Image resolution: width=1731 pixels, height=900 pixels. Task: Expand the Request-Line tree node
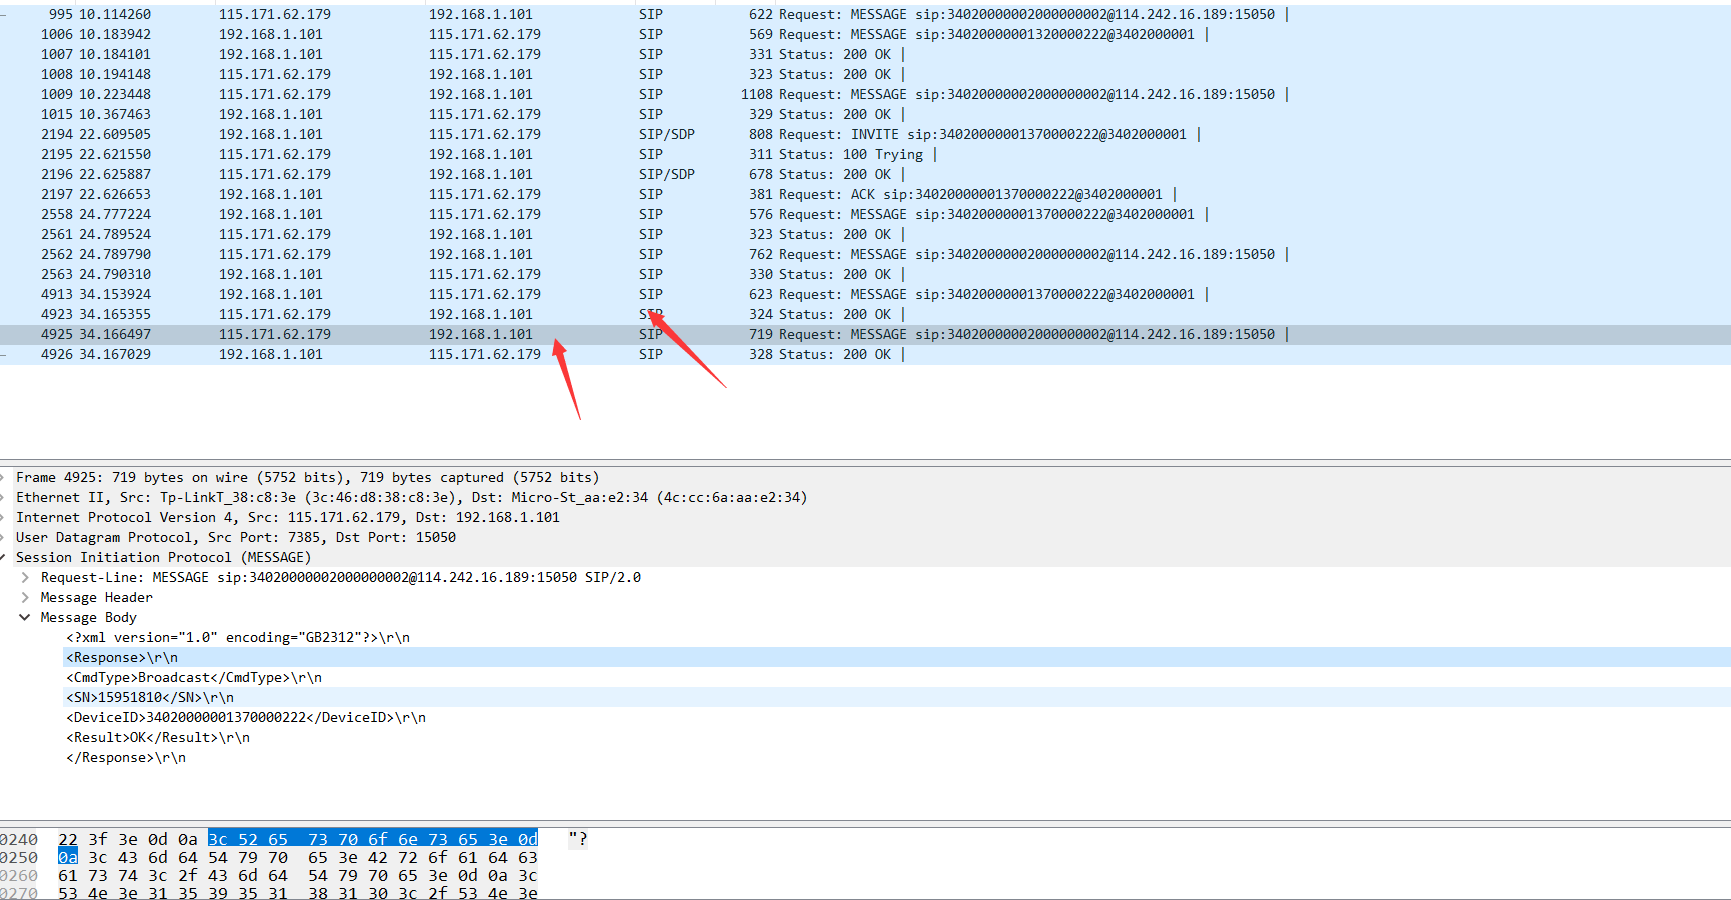point(25,578)
